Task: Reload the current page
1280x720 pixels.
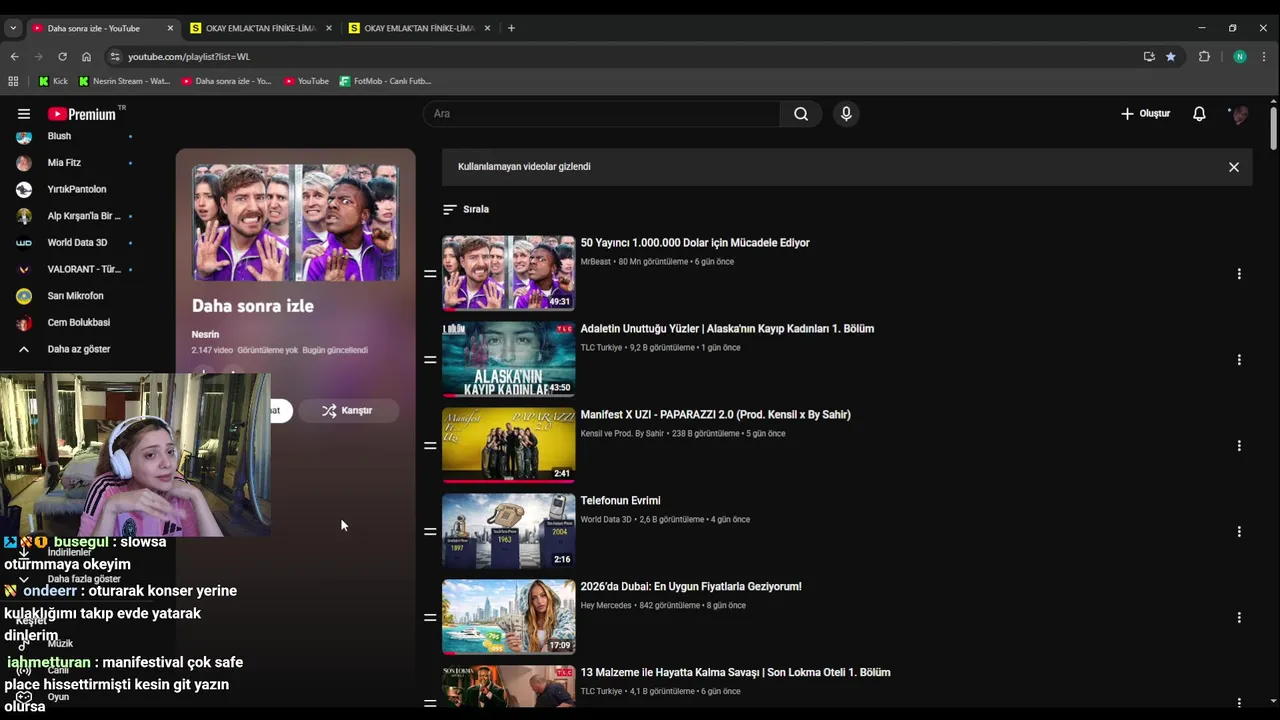Action: click(62, 57)
